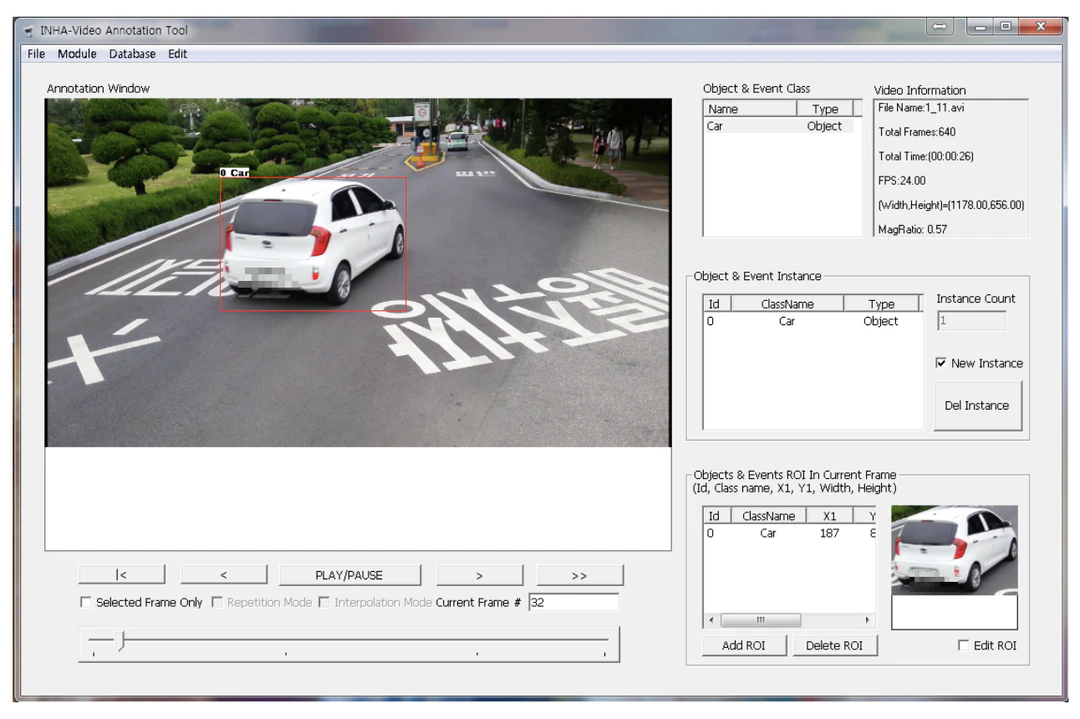Click the PLAY/PAUSE button
The height and width of the screenshot is (719, 1080).
point(349,575)
